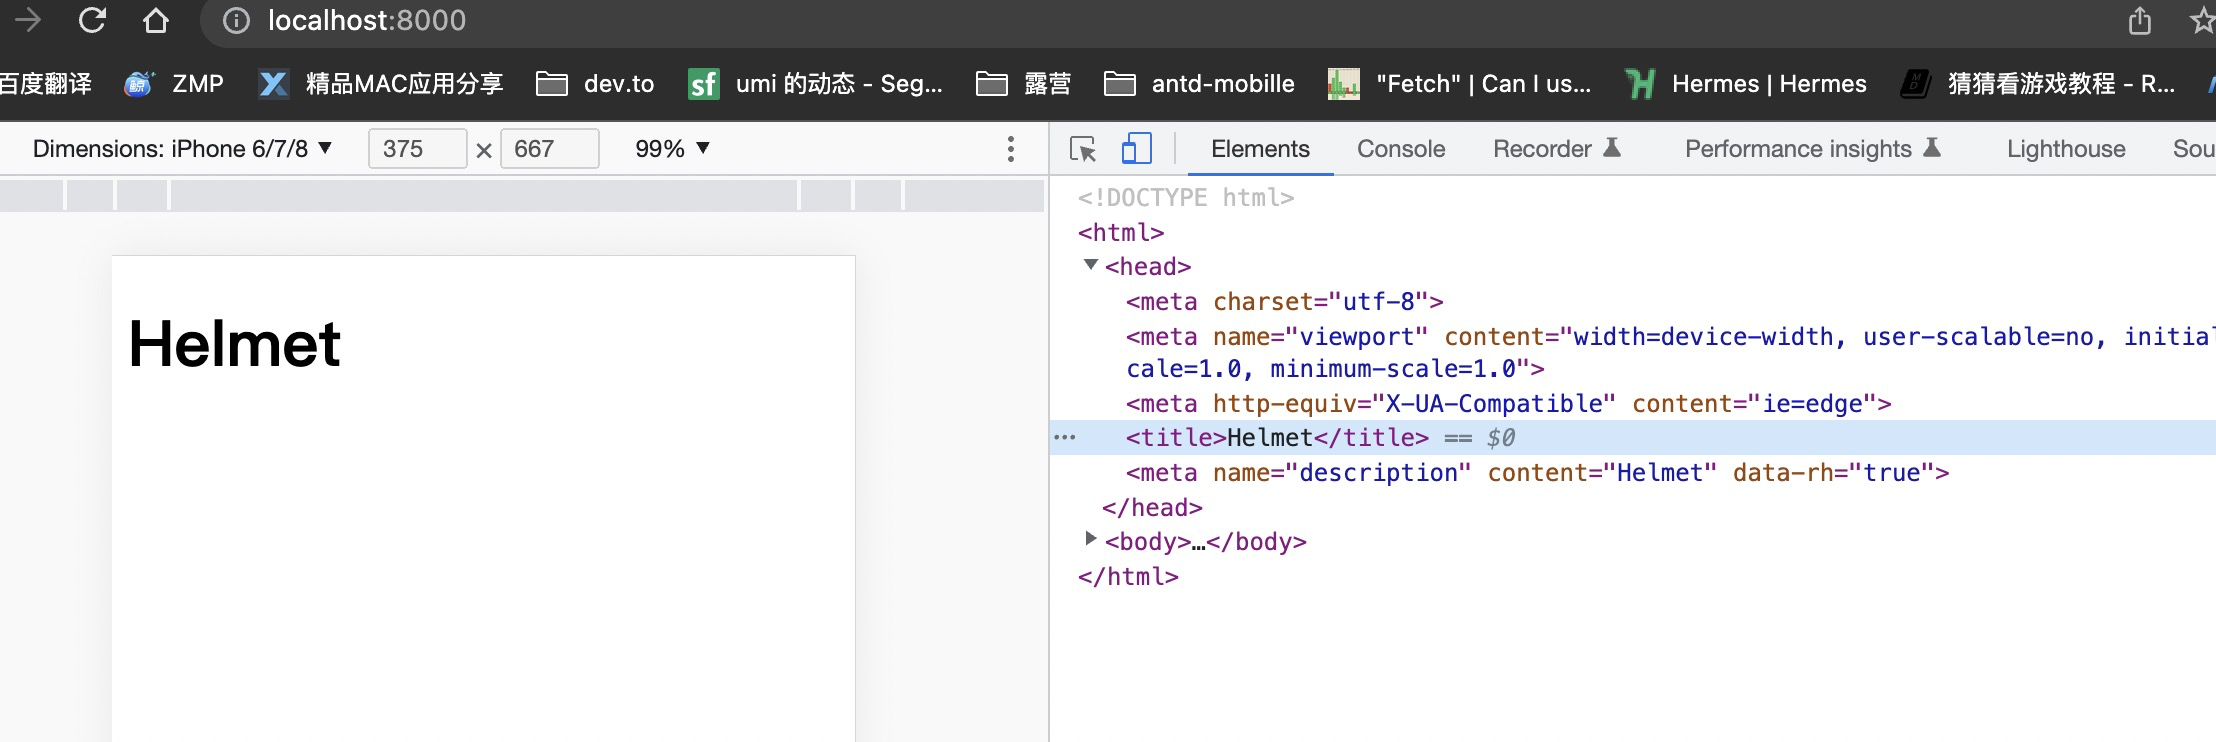
Task: Open the Dimensions: iPhone 6/7/8 dropdown
Action: coord(182,149)
